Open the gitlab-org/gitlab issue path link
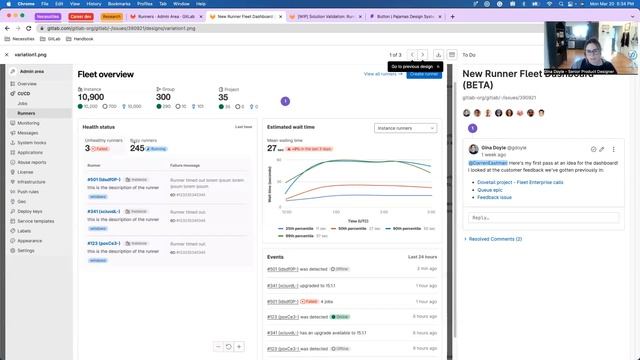Image resolution: width=640 pixels, height=360 pixels. coord(499,98)
